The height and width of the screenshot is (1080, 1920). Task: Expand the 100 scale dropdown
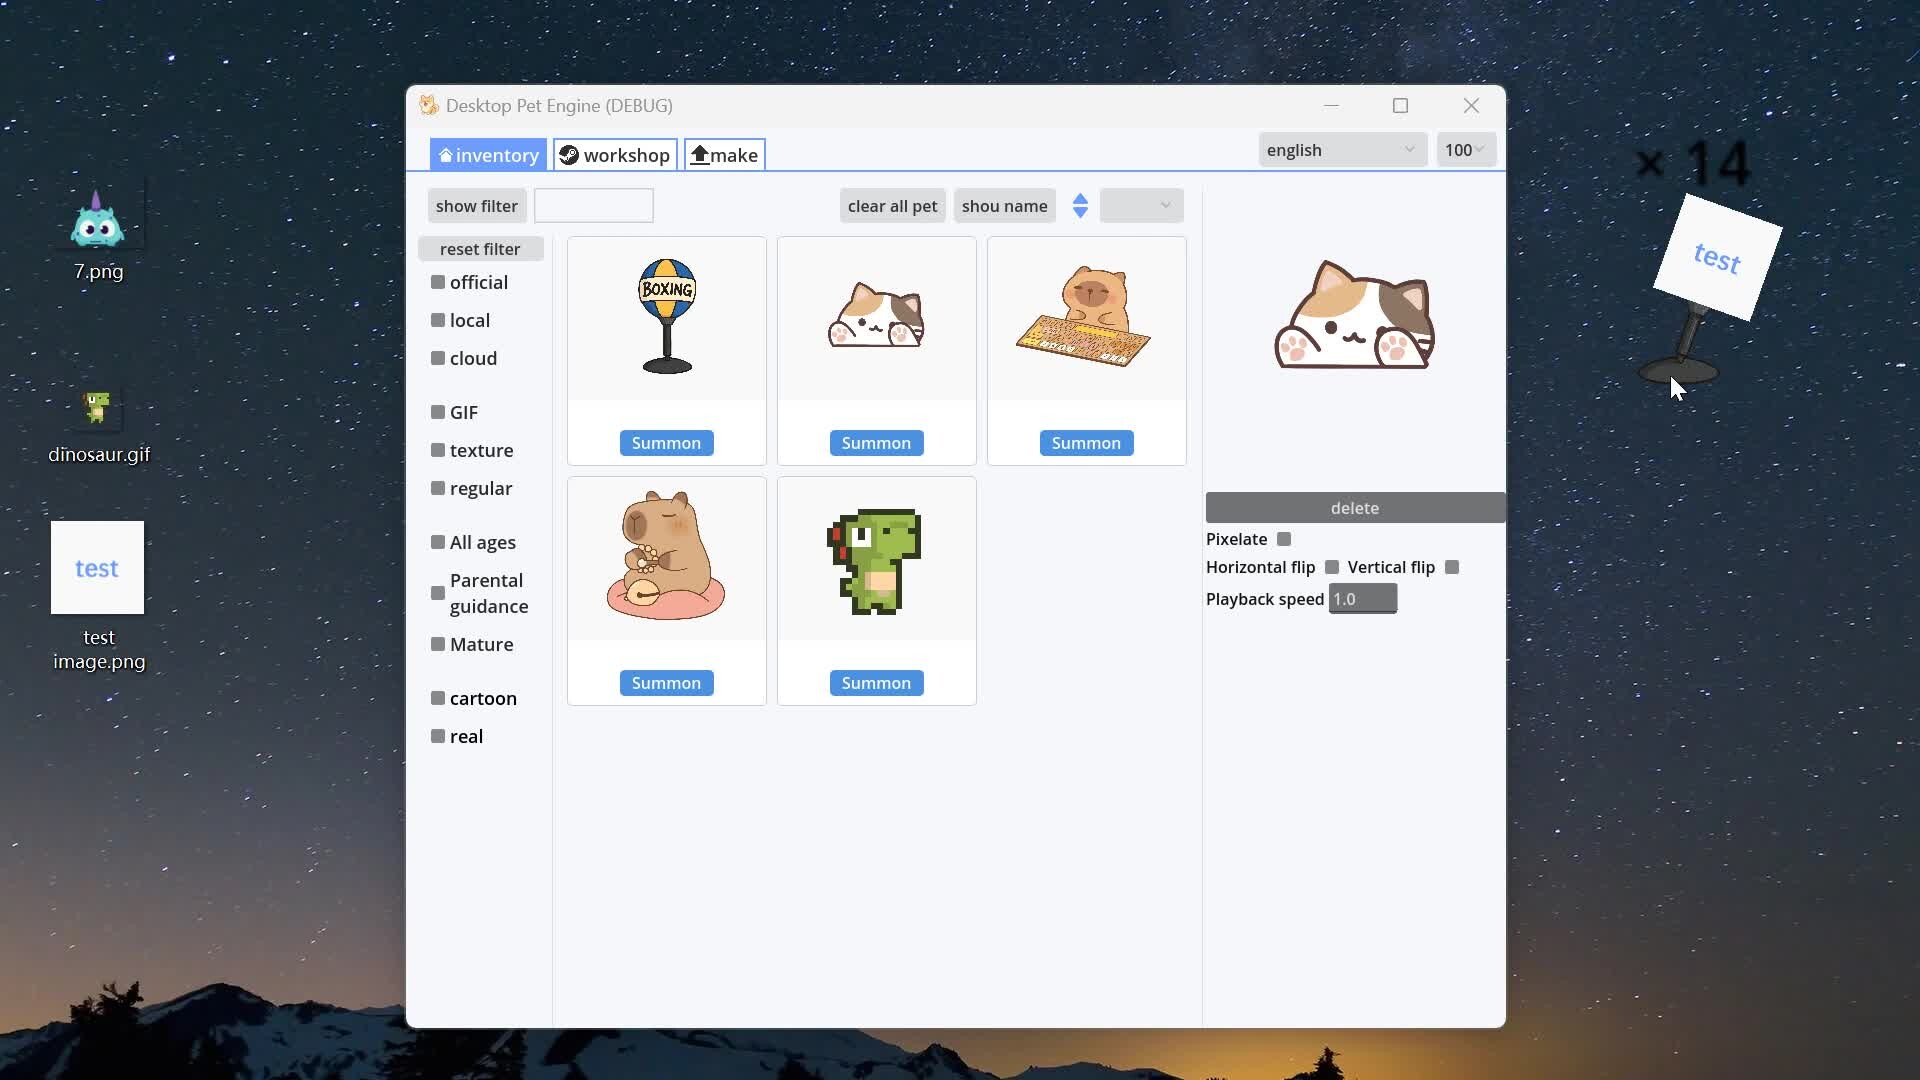point(1465,150)
